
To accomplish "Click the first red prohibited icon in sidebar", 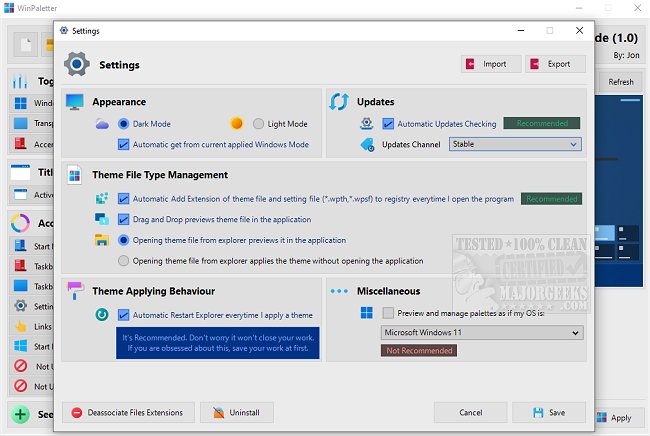I will point(20,366).
